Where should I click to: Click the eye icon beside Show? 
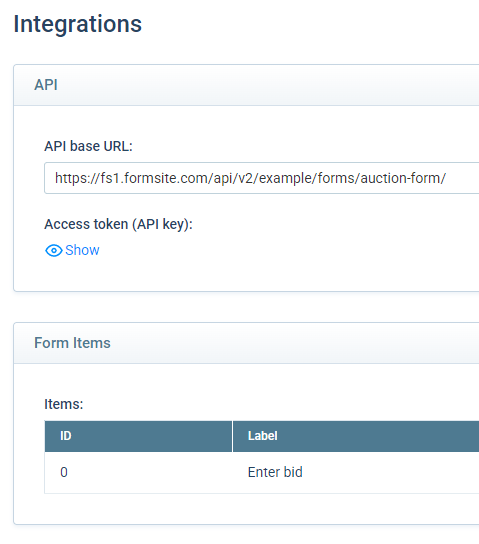point(54,250)
